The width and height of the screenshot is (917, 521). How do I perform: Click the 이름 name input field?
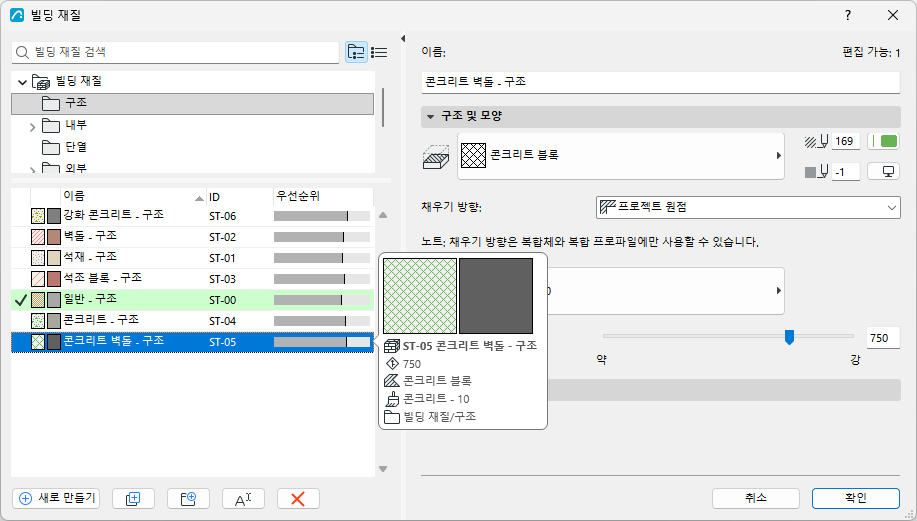pos(660,82)
